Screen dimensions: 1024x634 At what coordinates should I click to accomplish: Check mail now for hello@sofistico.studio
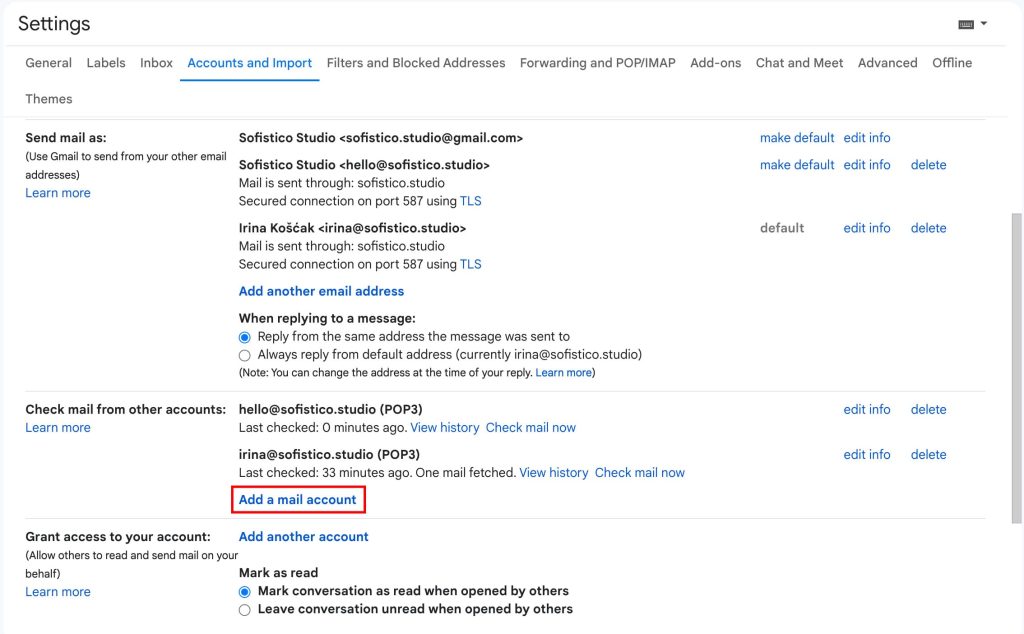530,427
